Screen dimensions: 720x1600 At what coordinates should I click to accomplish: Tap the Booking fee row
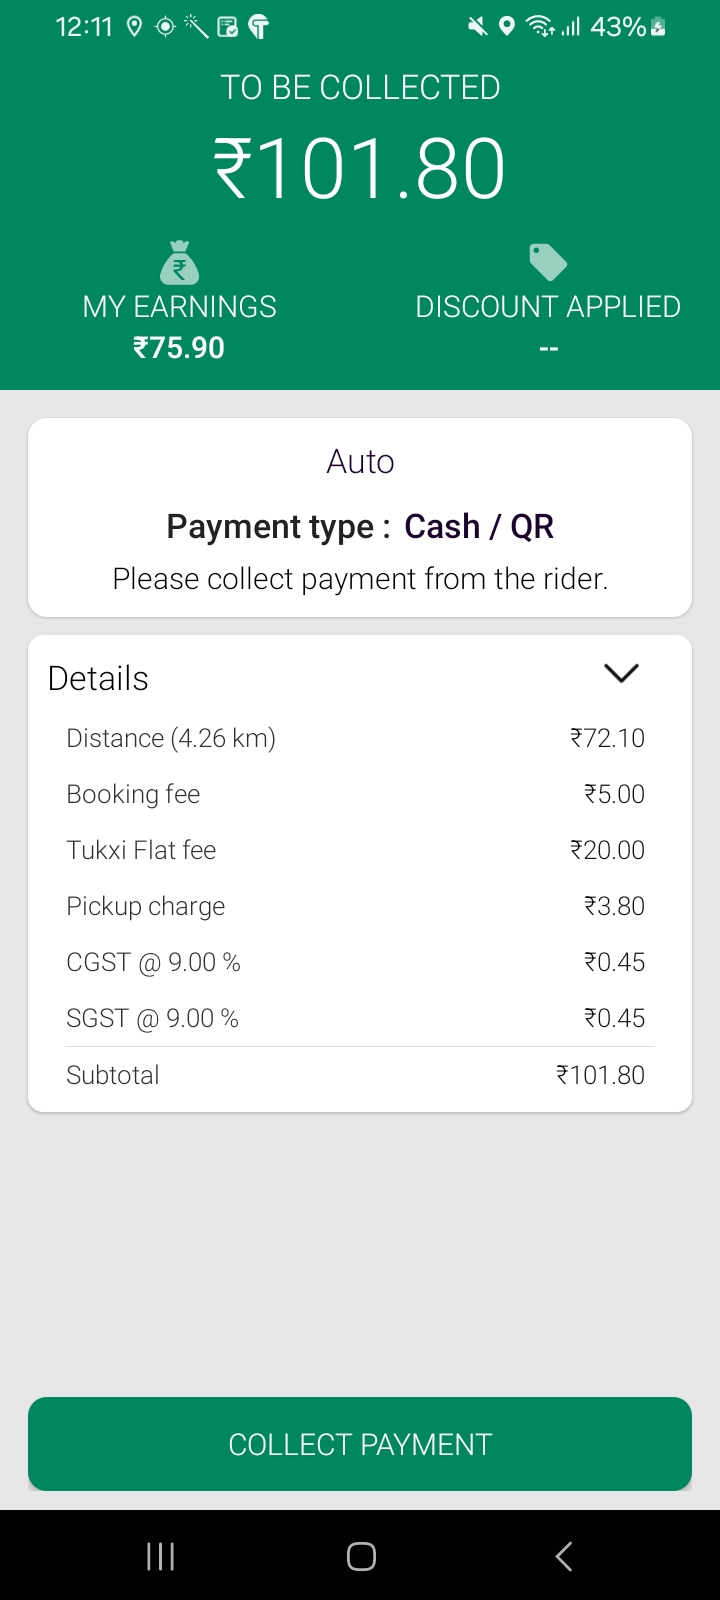point(355,794)
